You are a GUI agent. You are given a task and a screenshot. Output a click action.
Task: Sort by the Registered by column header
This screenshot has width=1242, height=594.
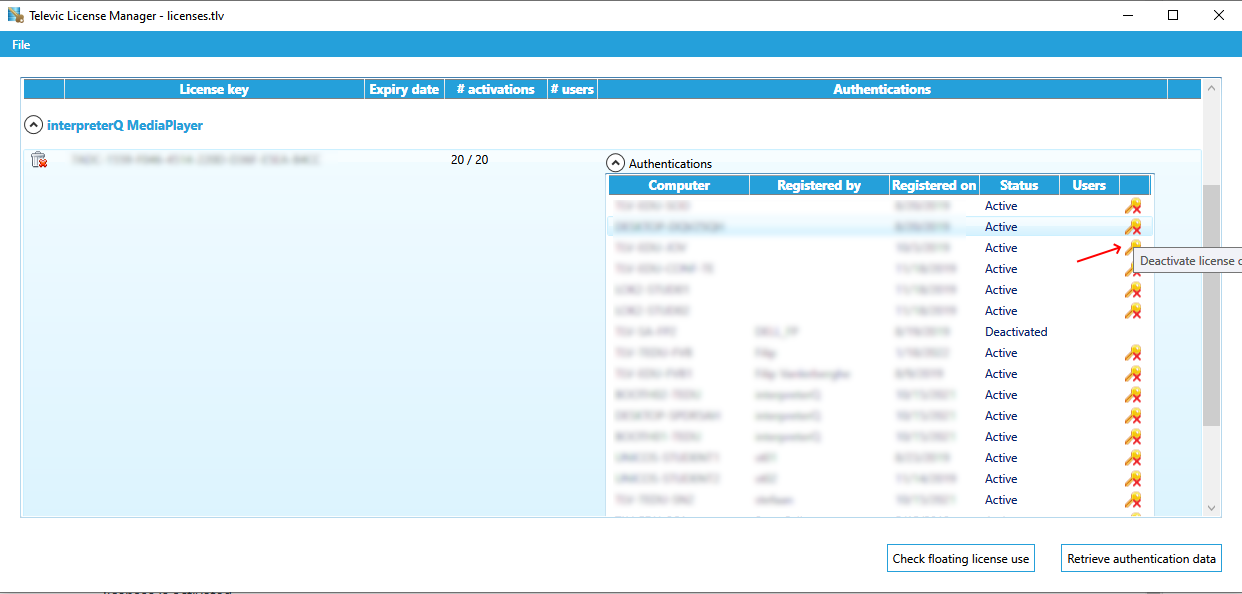click(x=819, y=185)
